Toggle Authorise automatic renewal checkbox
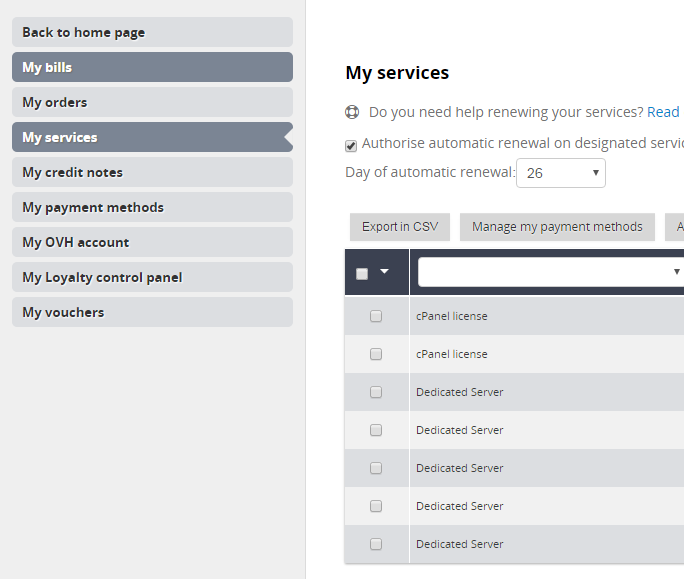 click(351, 146)
